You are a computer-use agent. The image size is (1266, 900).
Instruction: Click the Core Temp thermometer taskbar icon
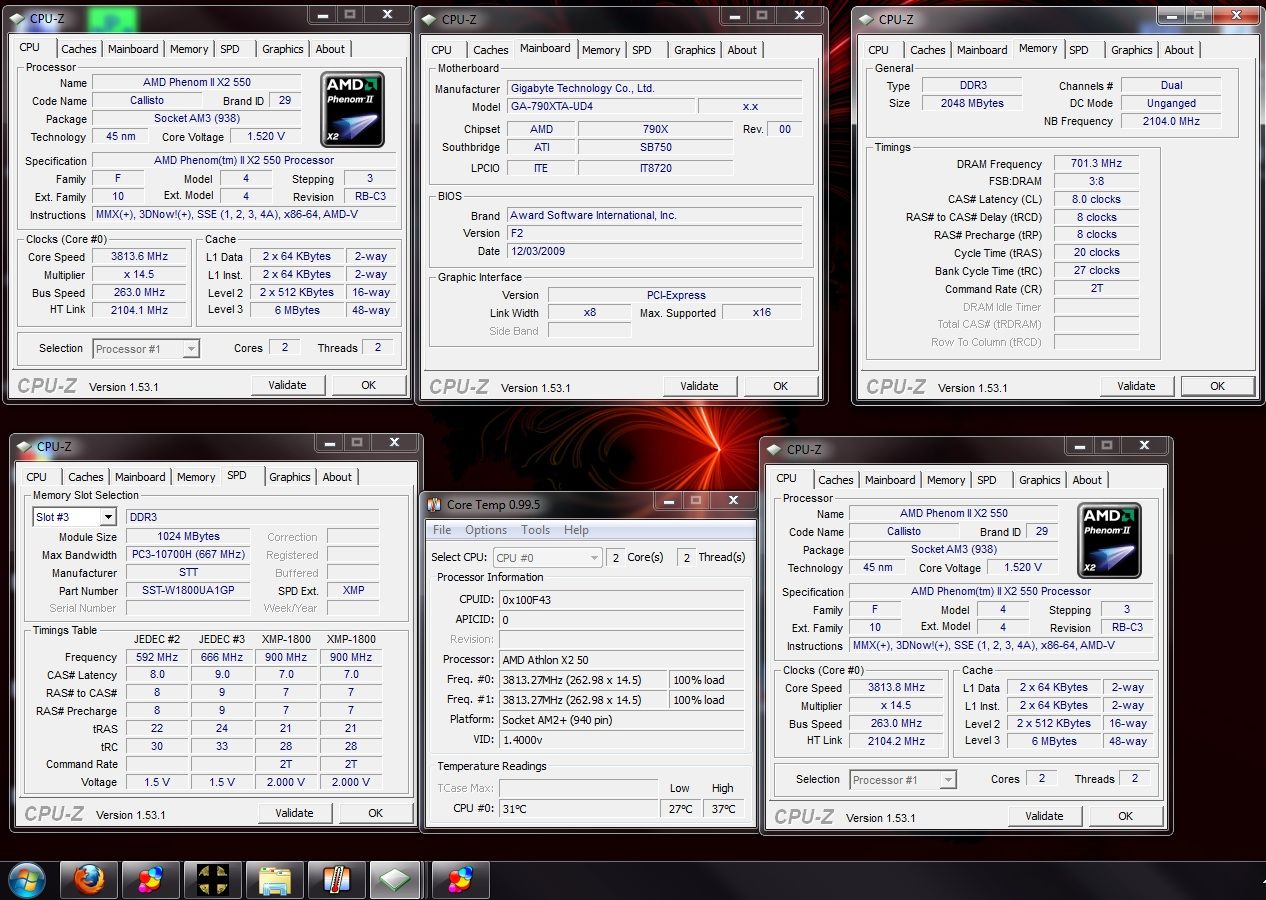click(336, 880)
